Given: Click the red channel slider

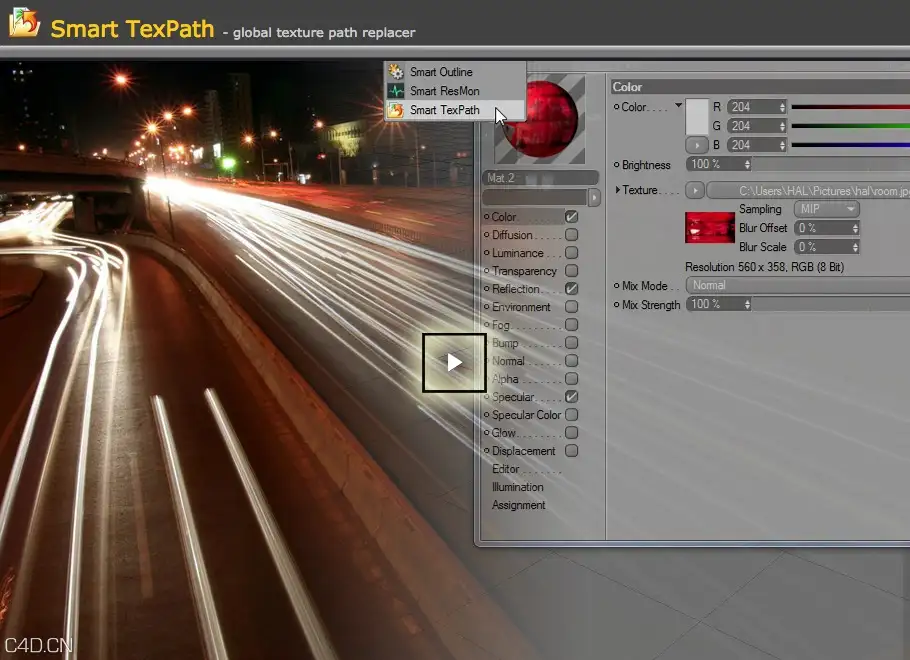Looking at the screenshot, I should point(851,107).
